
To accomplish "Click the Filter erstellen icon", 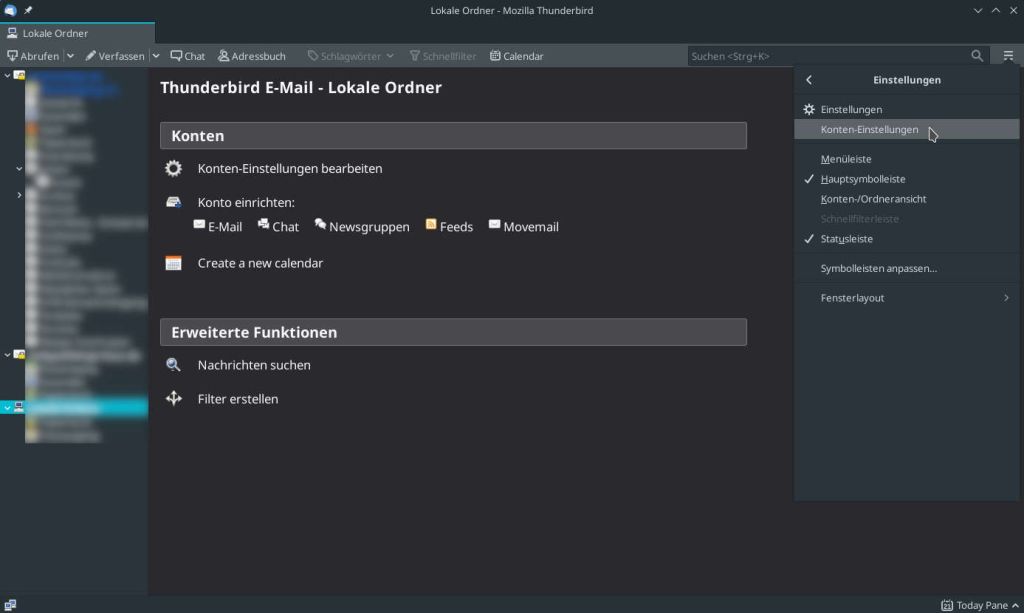I will click(174, 398).
